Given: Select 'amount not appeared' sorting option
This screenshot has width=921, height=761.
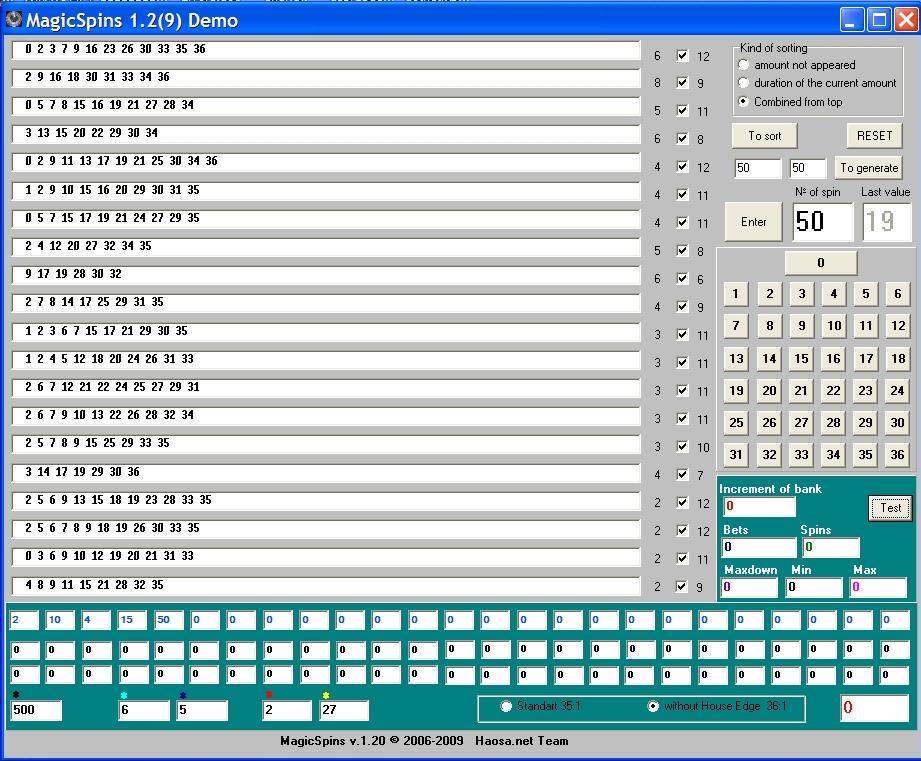Looking at the screenshot, I should tap(744, 65).
